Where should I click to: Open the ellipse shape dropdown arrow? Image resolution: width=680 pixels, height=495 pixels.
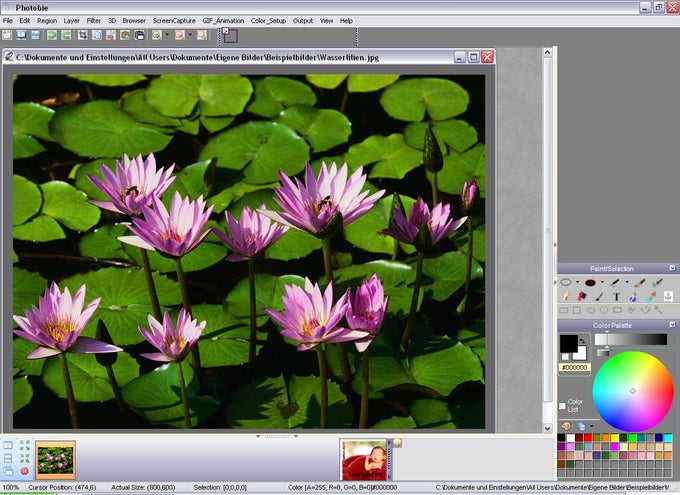(578, 282)
